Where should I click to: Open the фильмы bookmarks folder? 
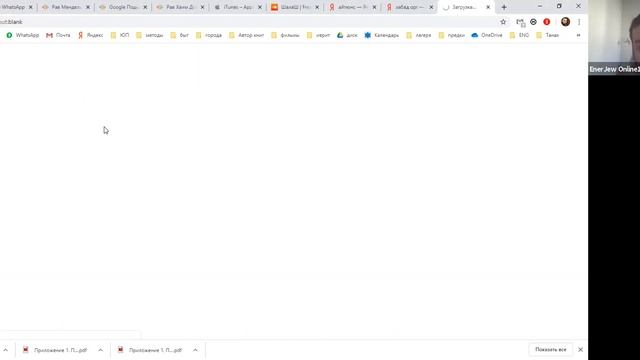coord(285,36)
